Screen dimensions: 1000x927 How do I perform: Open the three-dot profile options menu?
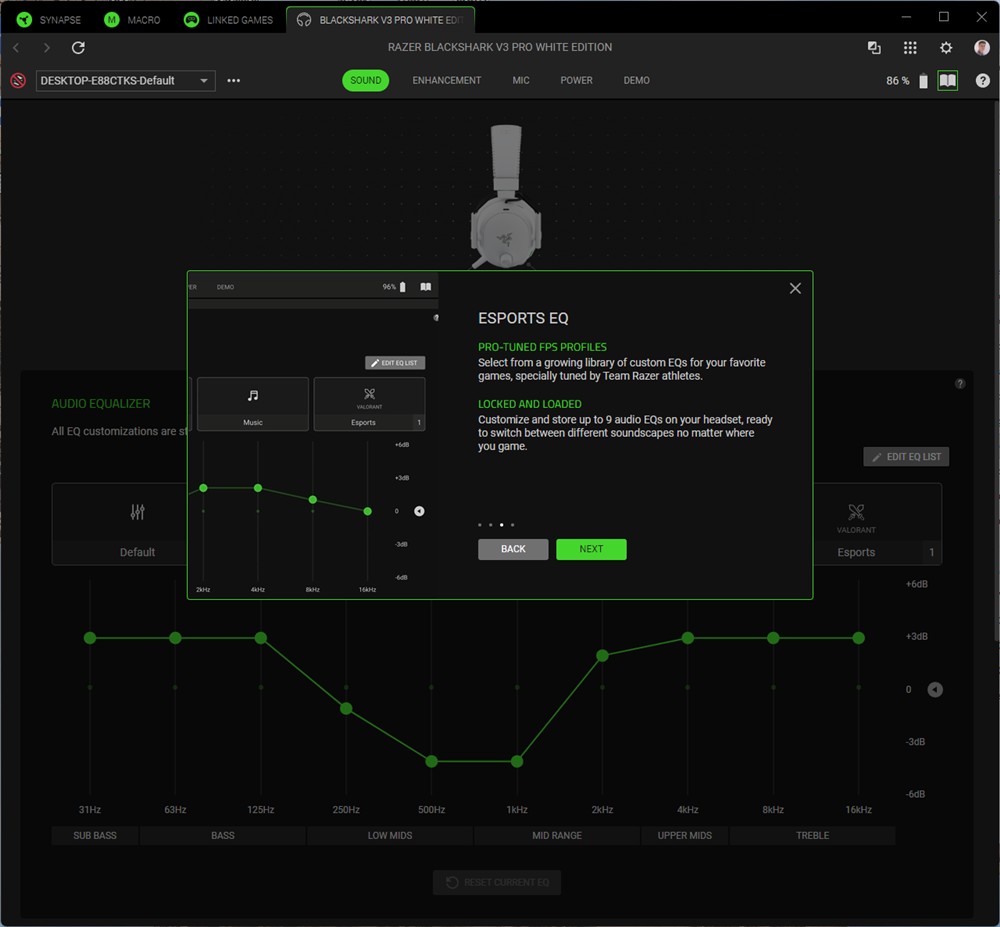(234, 81)
